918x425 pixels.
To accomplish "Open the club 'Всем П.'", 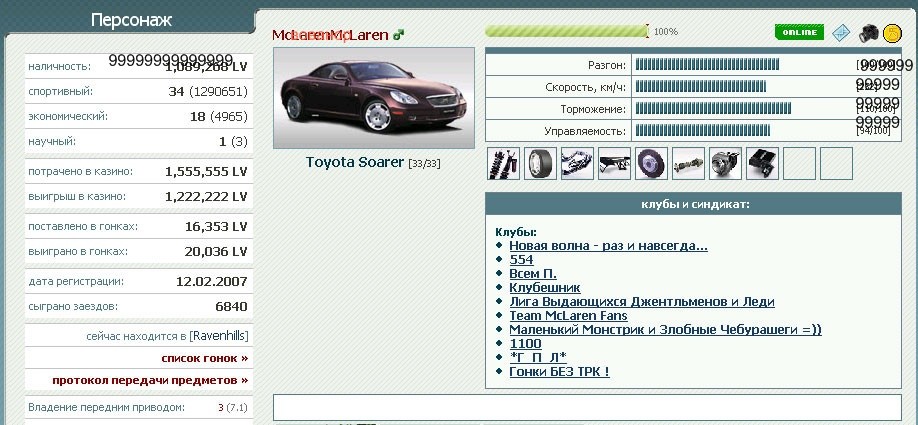I will point(533,274).
